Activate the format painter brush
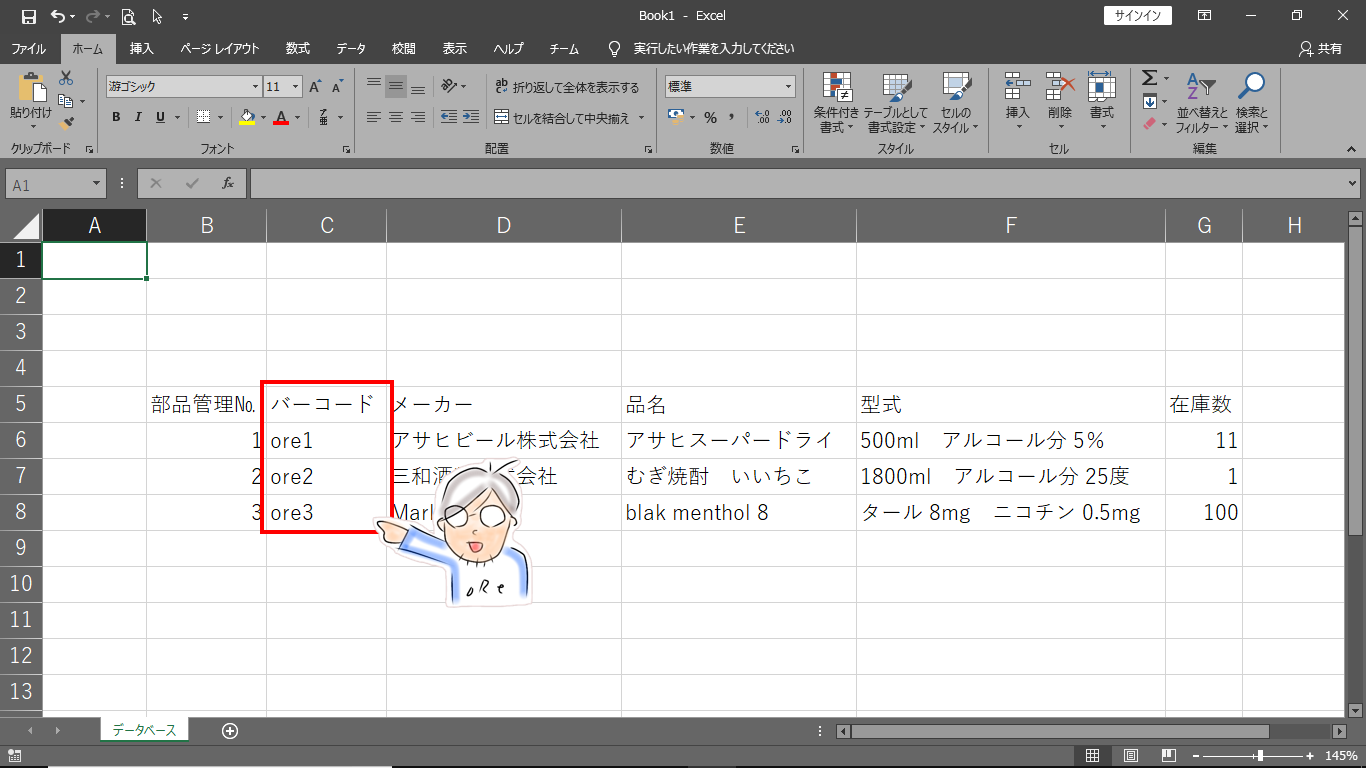1366x768 pixels. [x=66, y=123]
